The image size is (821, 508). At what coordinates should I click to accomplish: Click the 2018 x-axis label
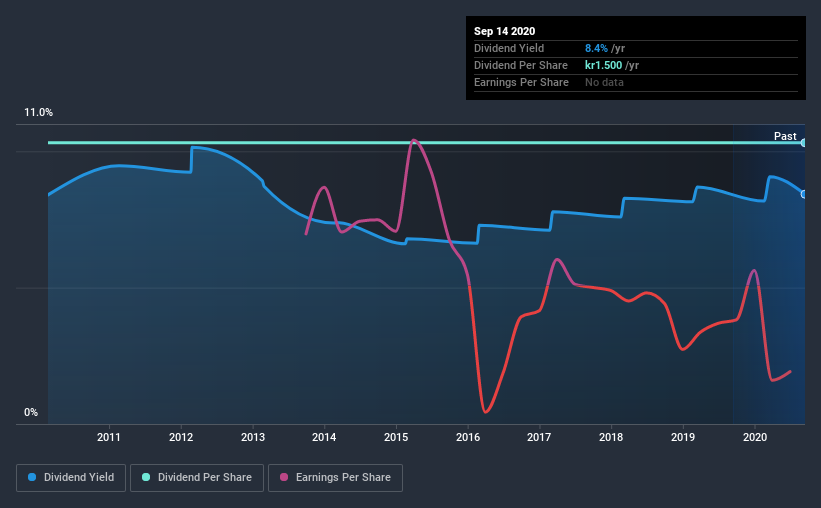coord(611,437)
